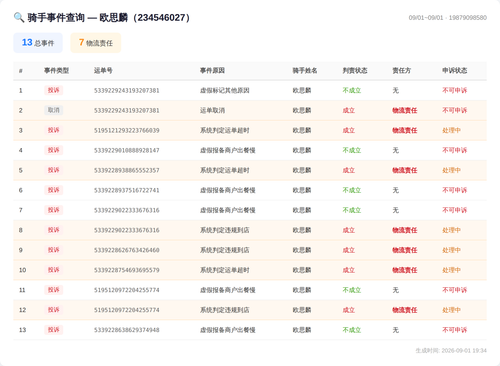
Task: Click 不可申诉 in row 2
Action: (x=455, y=110)
